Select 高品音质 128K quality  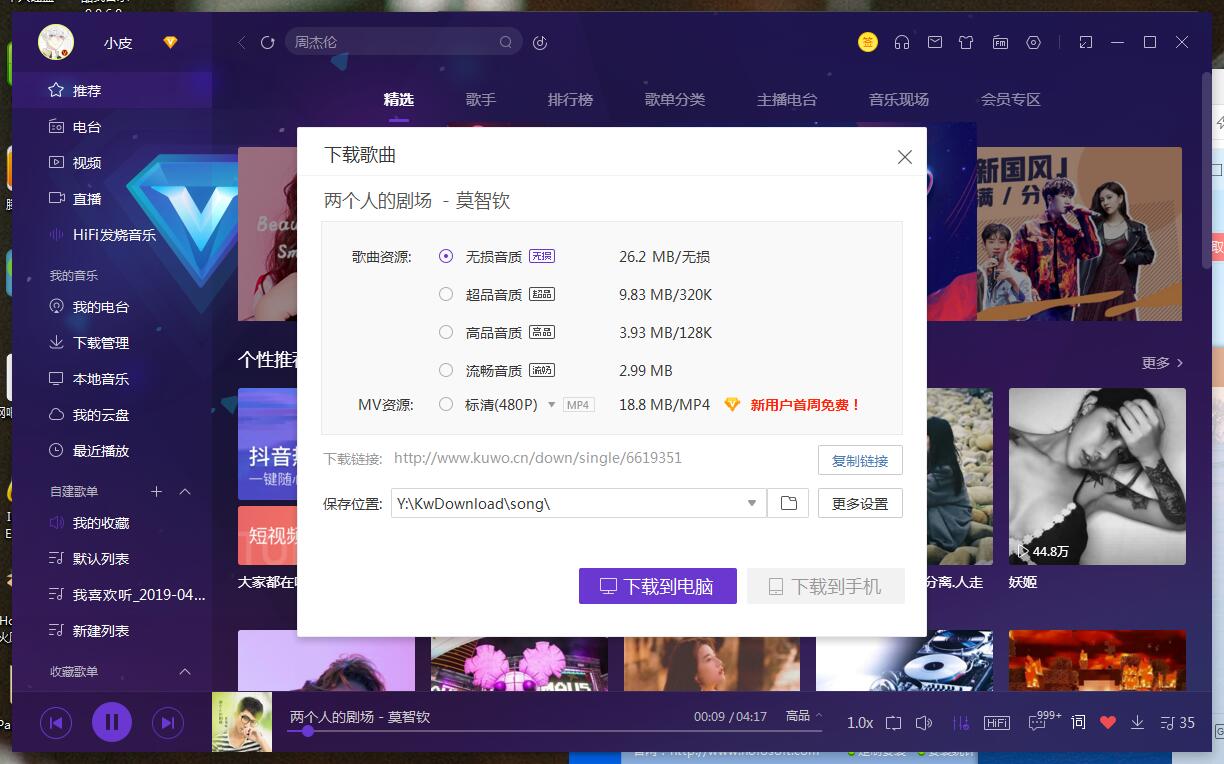click(446, 332)
